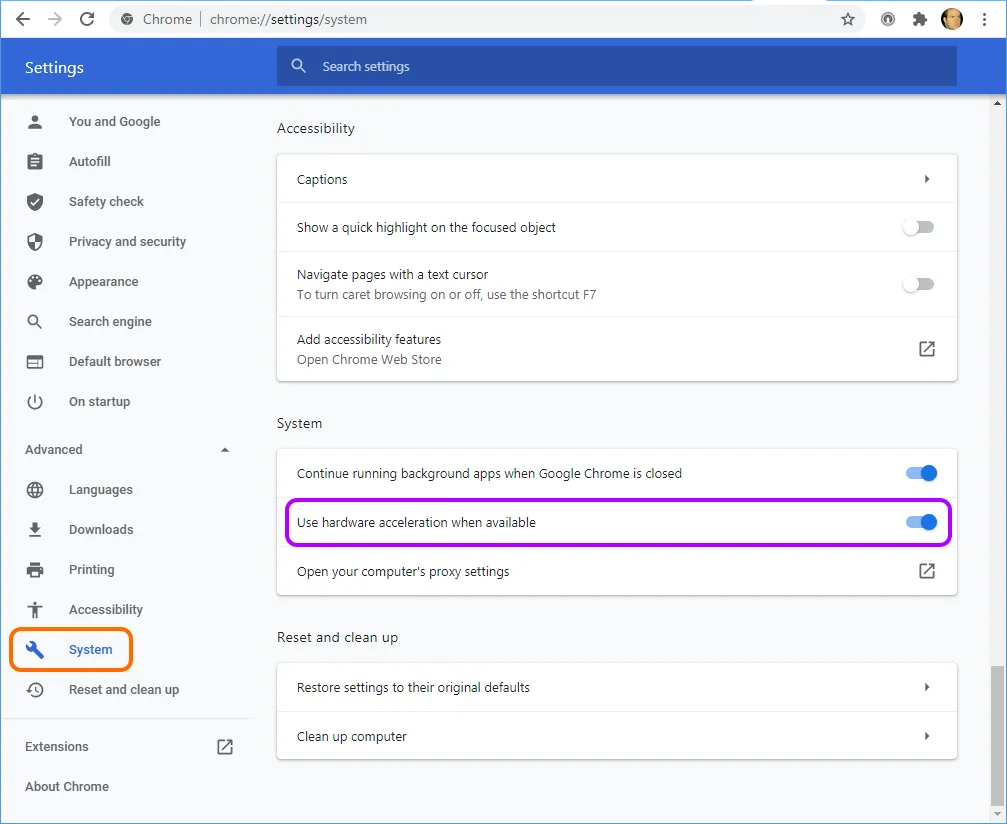Click the magnifier icon in Search settings
This screenshot has width=1007, height=824.
[x=299, y=66]
